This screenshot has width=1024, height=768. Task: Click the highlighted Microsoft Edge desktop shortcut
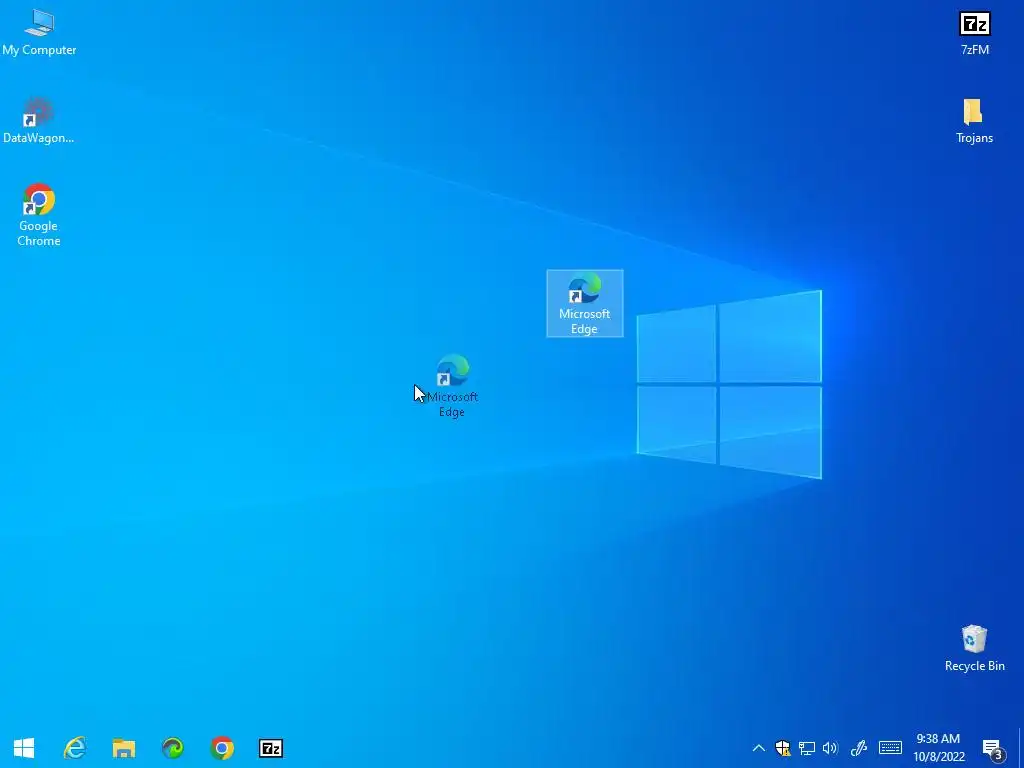pyautogui.click(x=584, y=304)
